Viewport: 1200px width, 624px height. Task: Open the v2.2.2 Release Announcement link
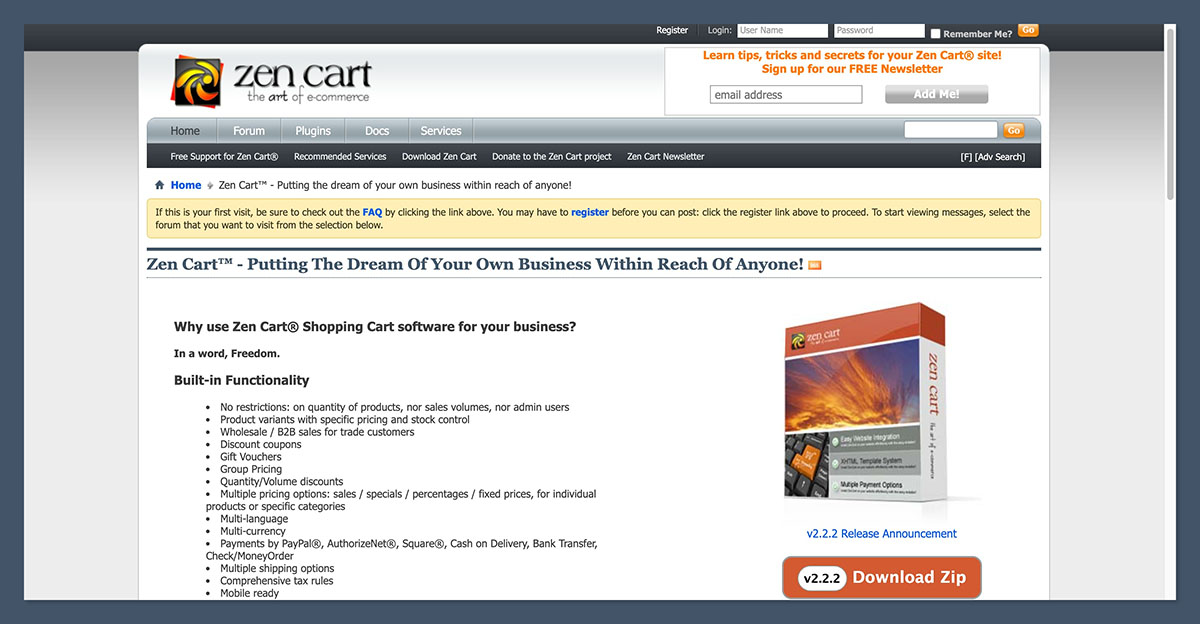pyautogui.click(x=882, y=534)
